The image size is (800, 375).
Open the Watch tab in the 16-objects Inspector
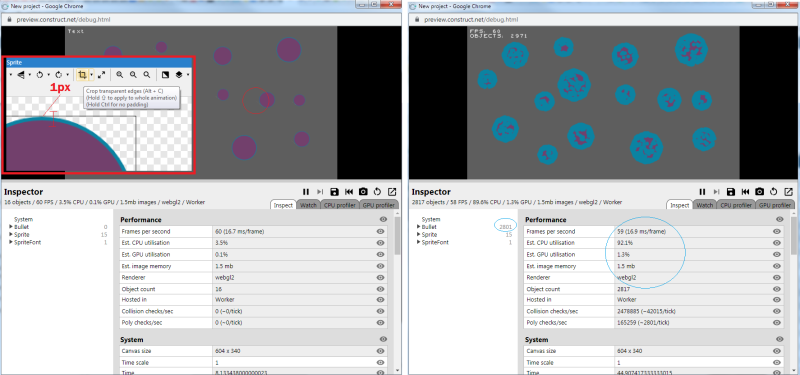[x=308, y=205]
